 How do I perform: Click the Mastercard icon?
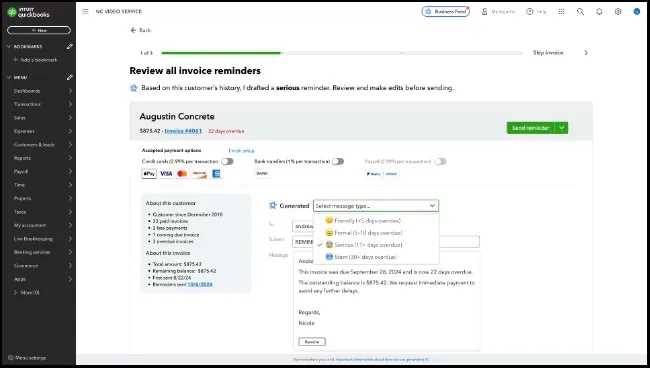point(182,174)
